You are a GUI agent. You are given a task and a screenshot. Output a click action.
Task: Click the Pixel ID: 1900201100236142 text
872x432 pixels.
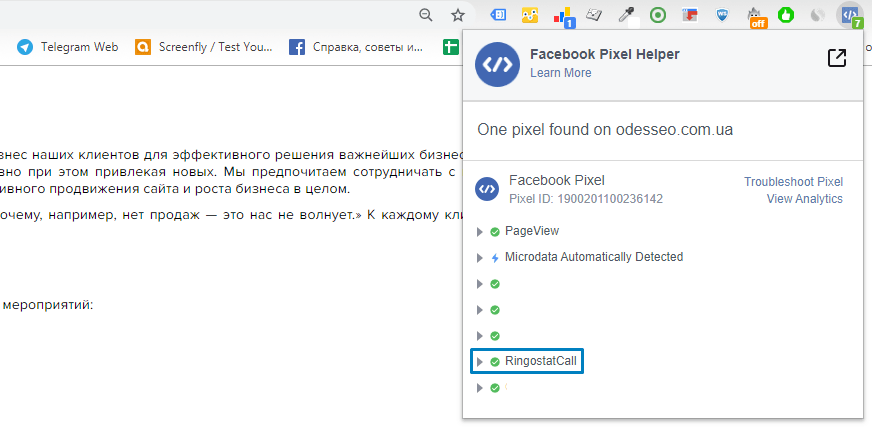(x=586, y=198)
